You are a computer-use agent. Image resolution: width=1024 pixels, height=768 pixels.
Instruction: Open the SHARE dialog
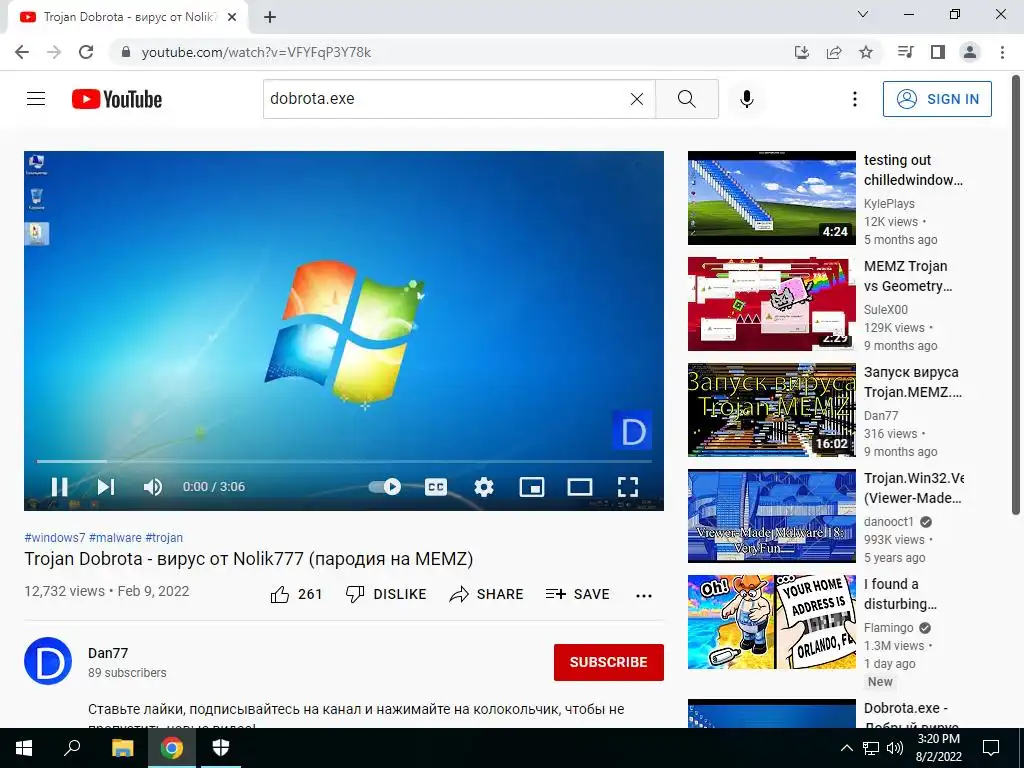[x=487, y=594]
